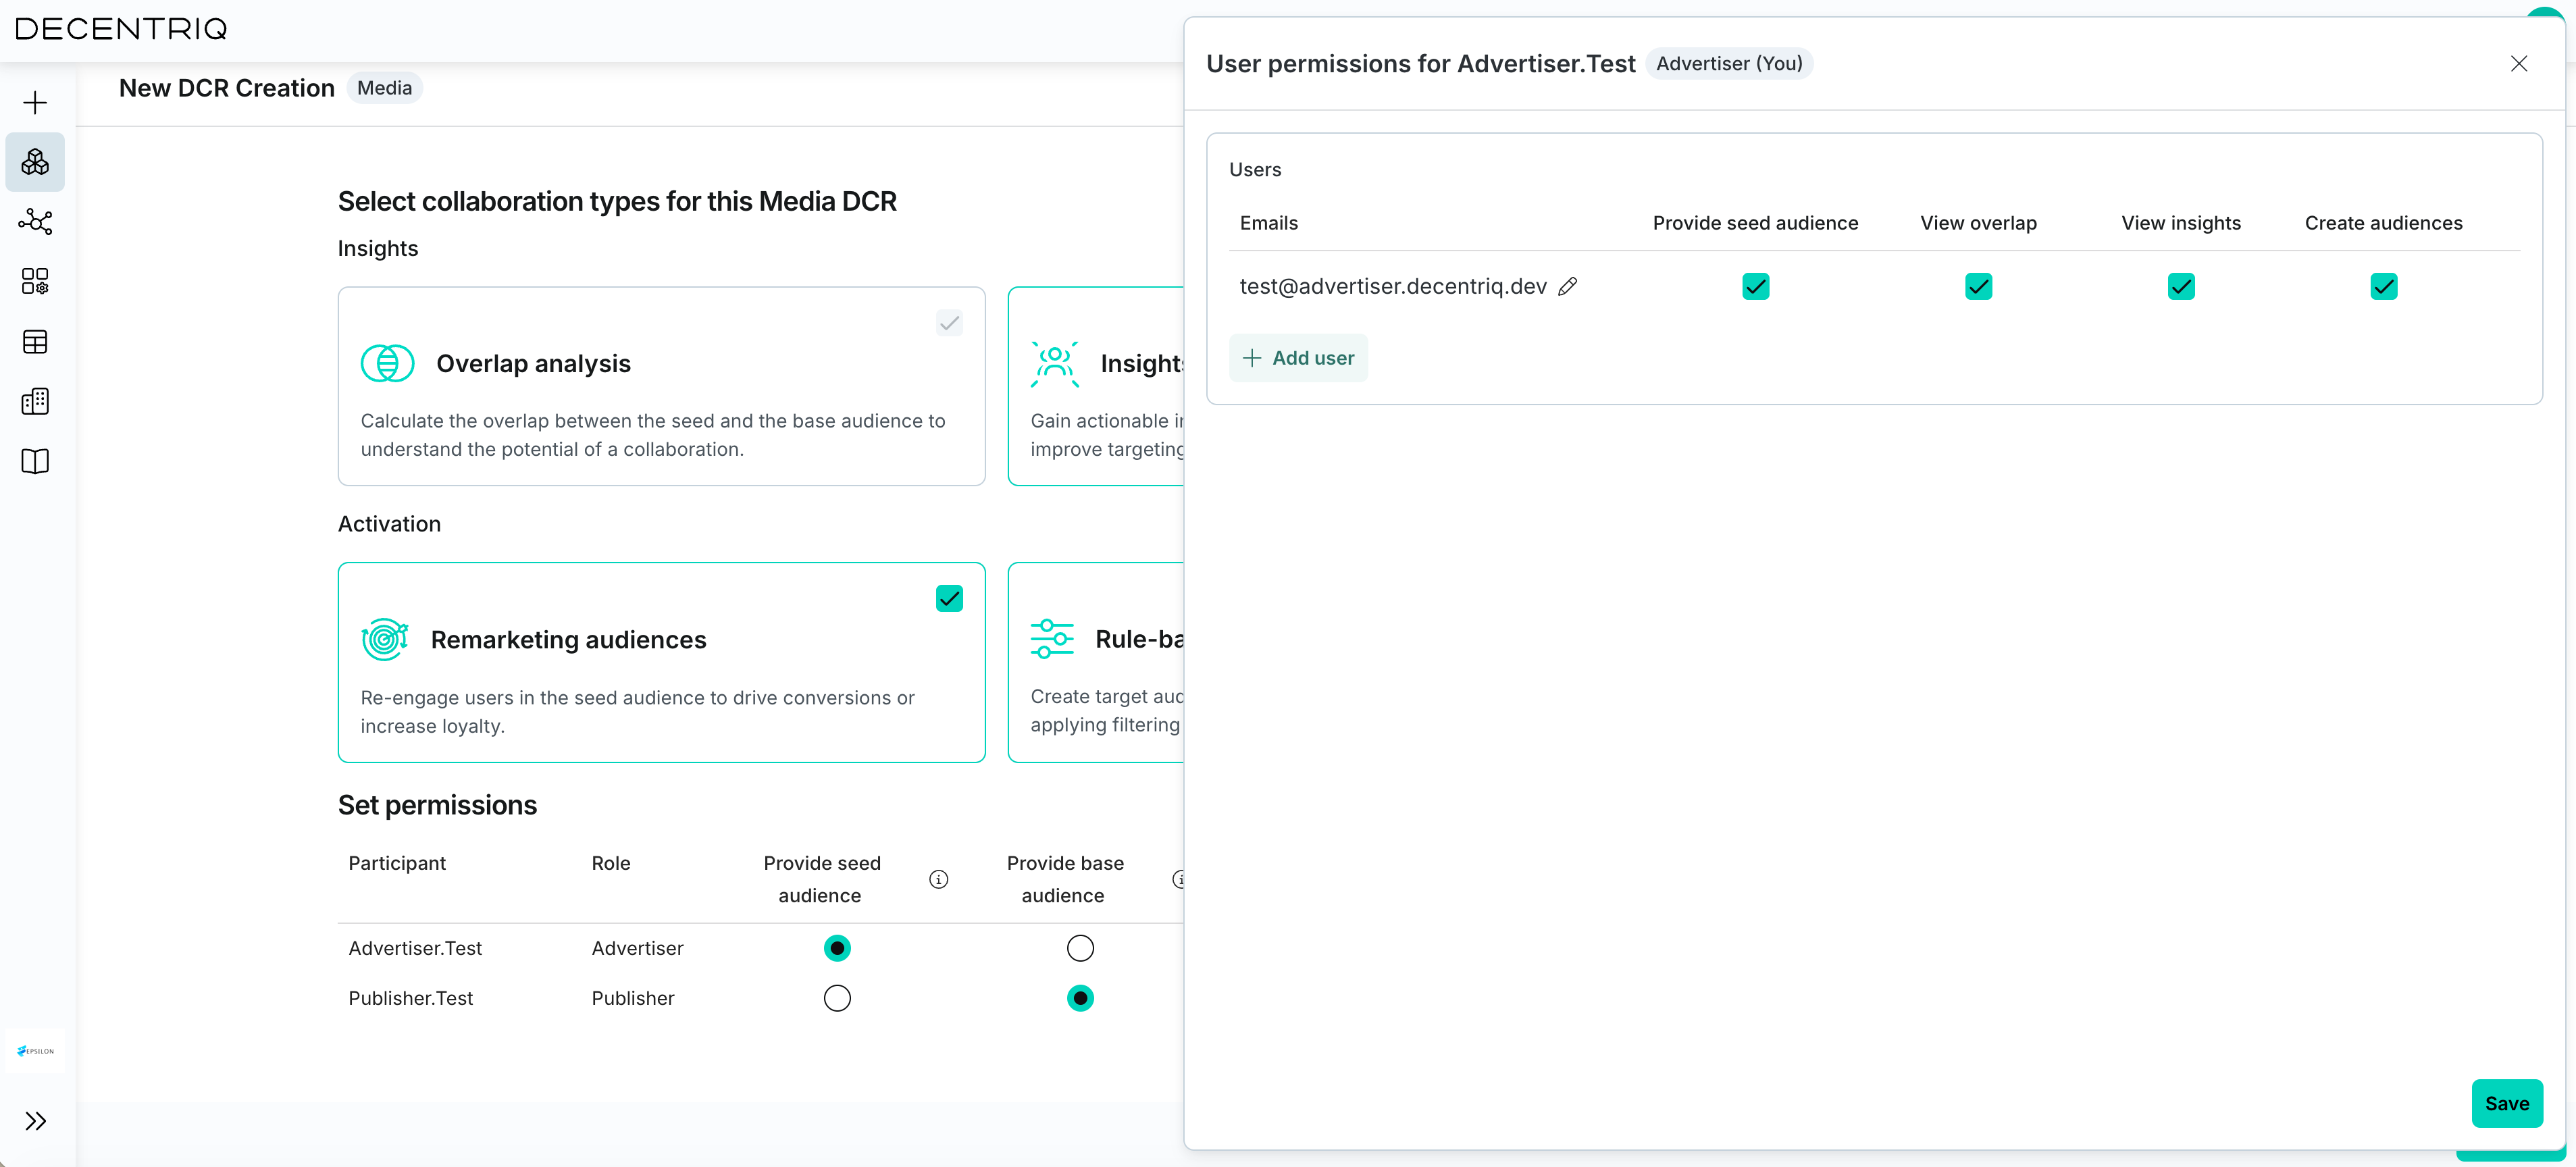Screen dimensions: 2576x1167
Task: Open the table datasets sidebar icon
Action: [x=35, y=342]
